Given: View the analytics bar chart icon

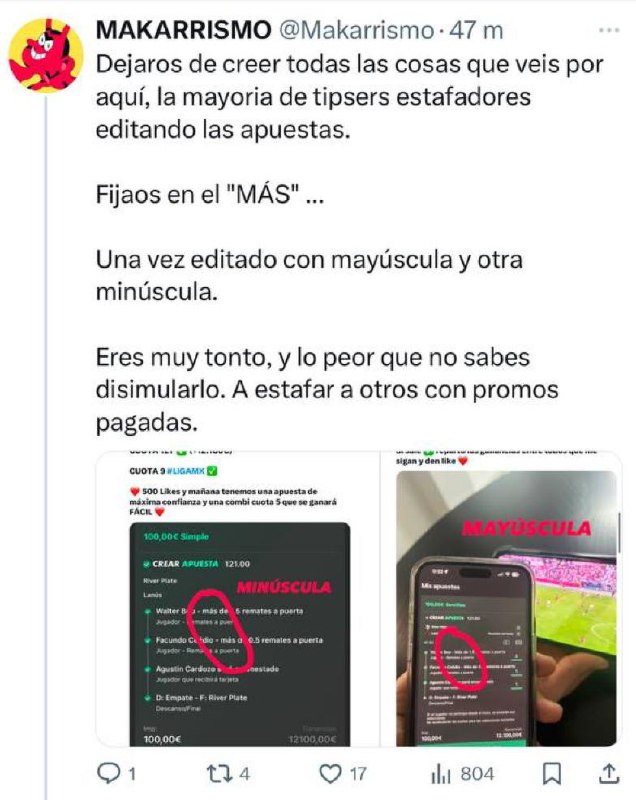Looking at the screenshot, I should [x=441, y=773].
